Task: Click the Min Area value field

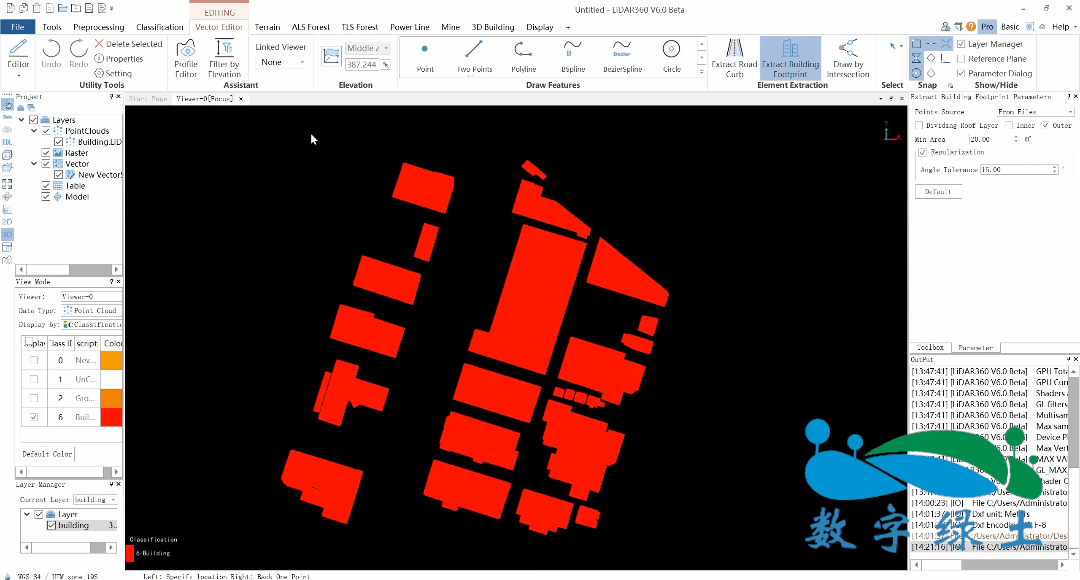Action: [x=995, y=139]
